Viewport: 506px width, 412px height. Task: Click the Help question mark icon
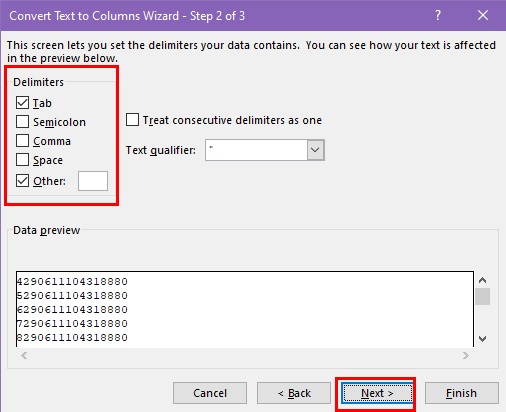point(438,15)
